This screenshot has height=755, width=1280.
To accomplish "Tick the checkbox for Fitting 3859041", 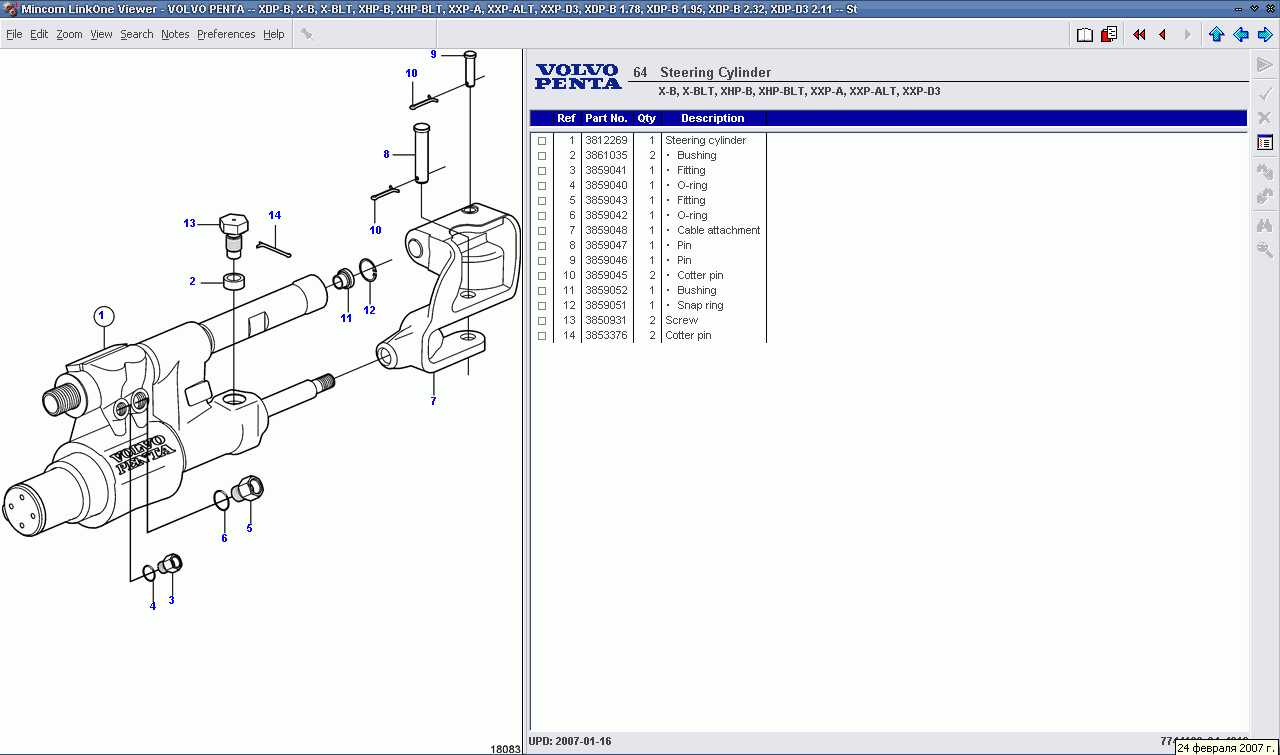I will point(542,171).
